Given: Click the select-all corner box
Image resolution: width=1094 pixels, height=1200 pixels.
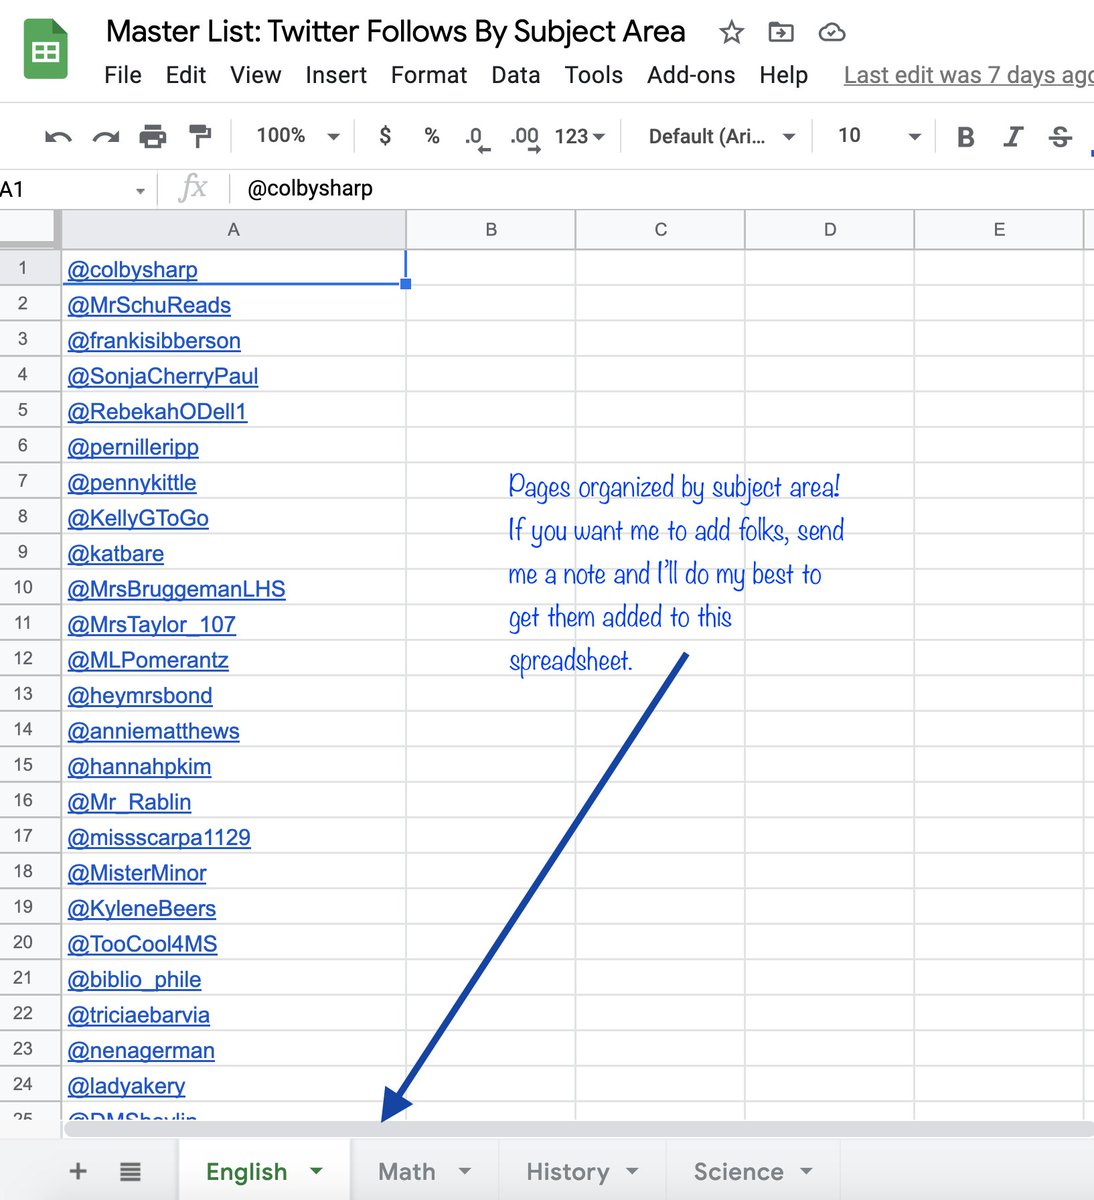Looking at the screenshot, I should pos(29,229).
